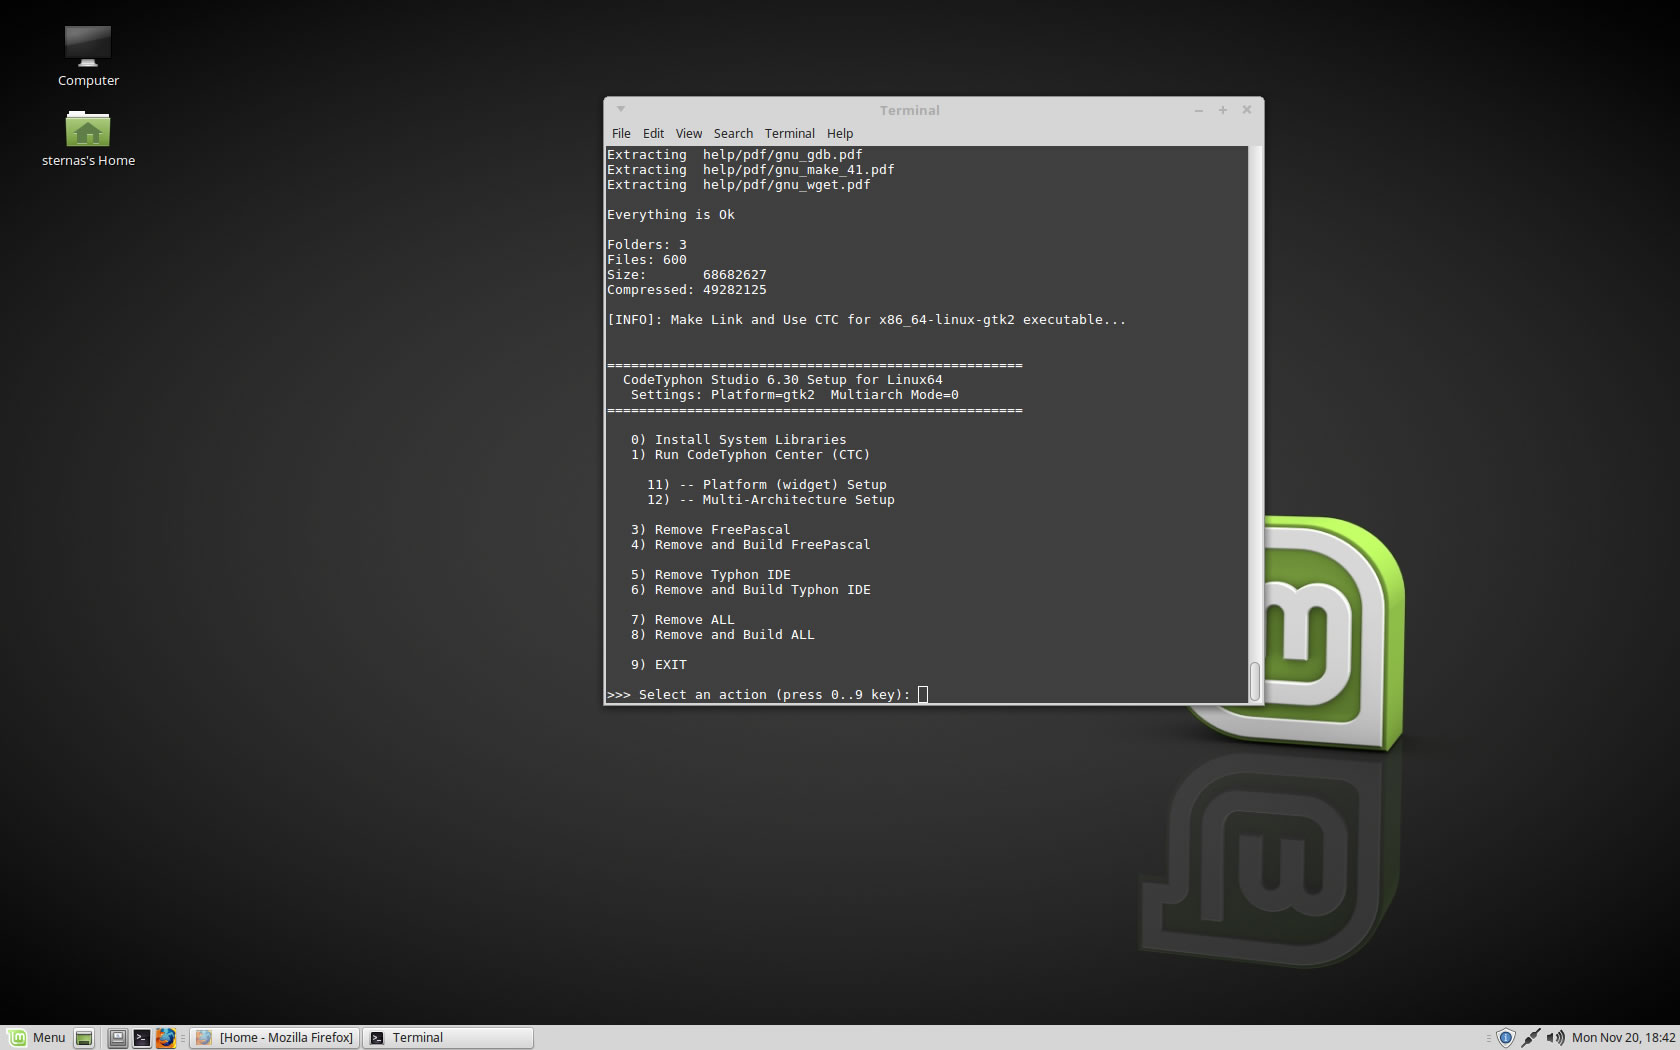
Task: Open the Terminal menu in the menu bar
Action: 790,133
